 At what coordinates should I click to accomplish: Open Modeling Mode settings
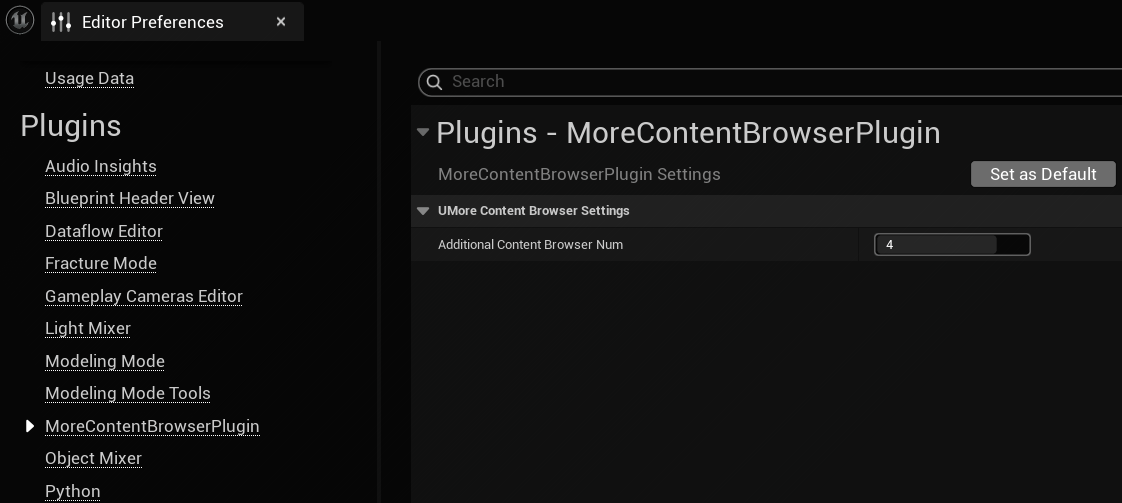[104, 361]
